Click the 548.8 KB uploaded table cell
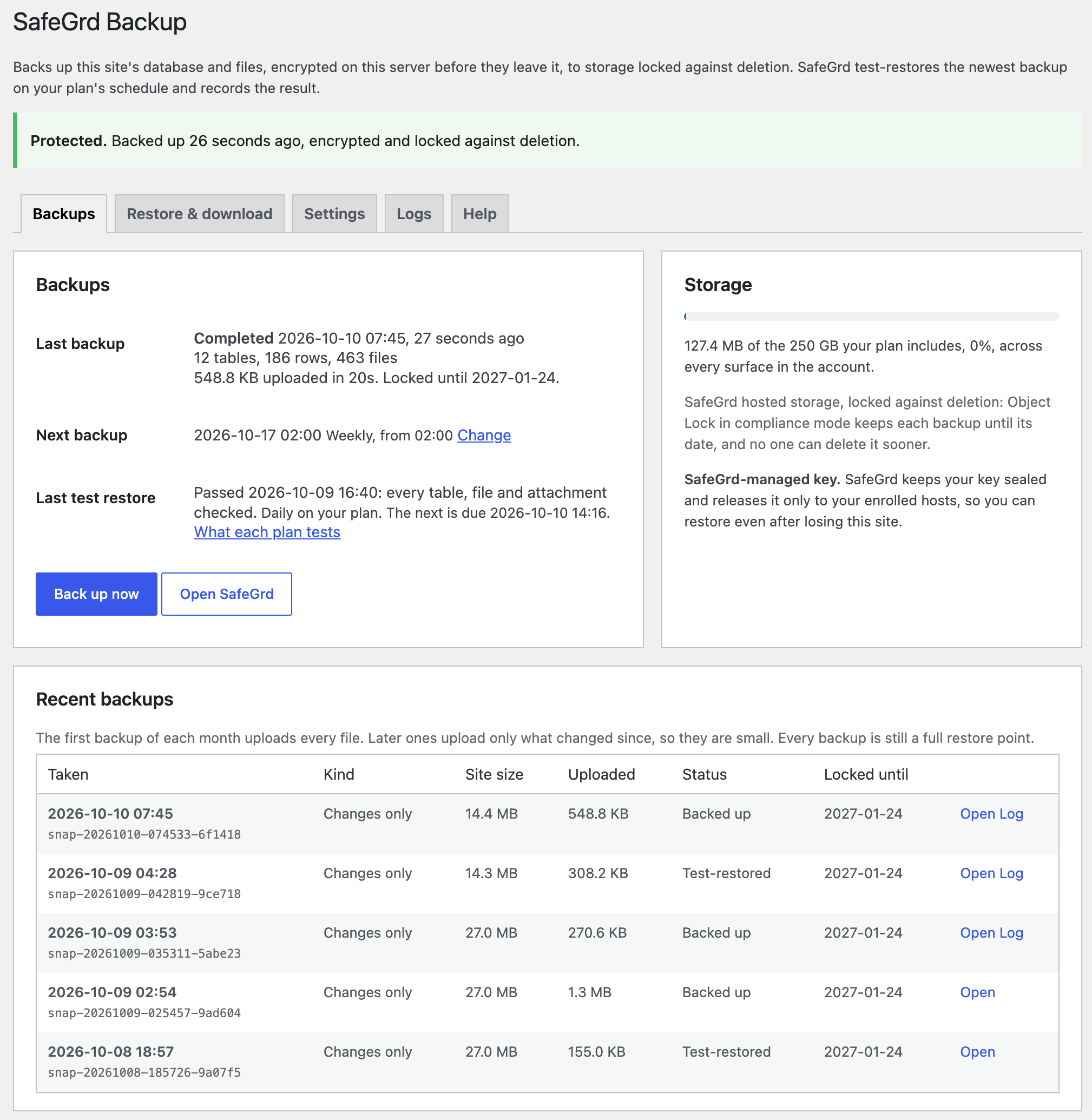 (x=598, y=814)
